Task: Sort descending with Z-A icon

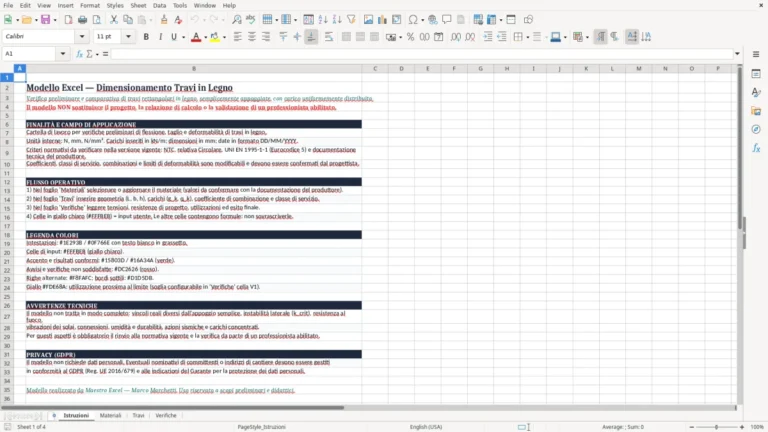Action: tap(337, 20)
